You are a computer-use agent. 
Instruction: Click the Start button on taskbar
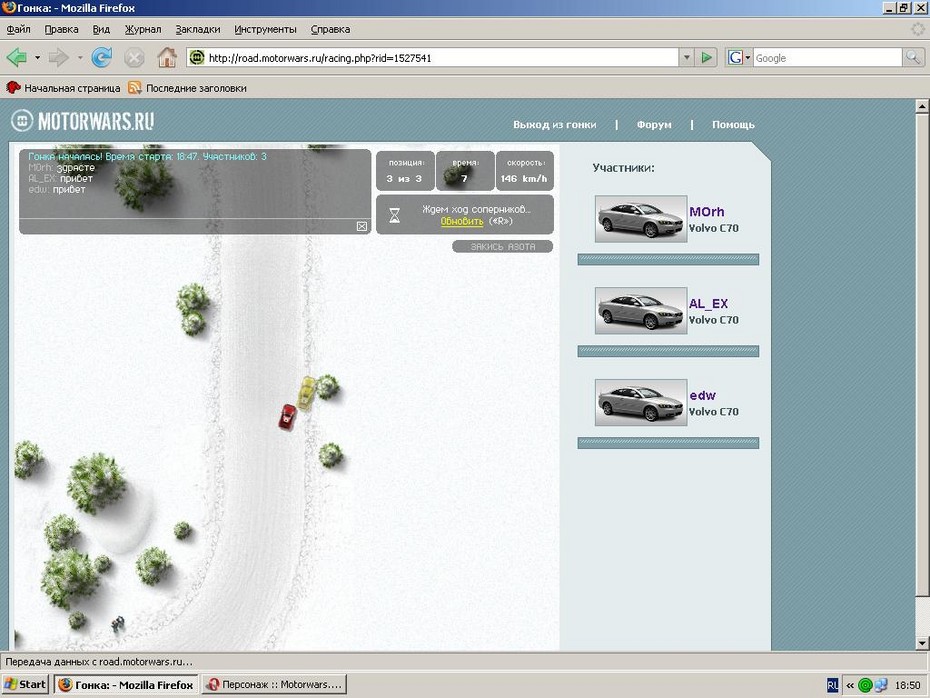25,684
